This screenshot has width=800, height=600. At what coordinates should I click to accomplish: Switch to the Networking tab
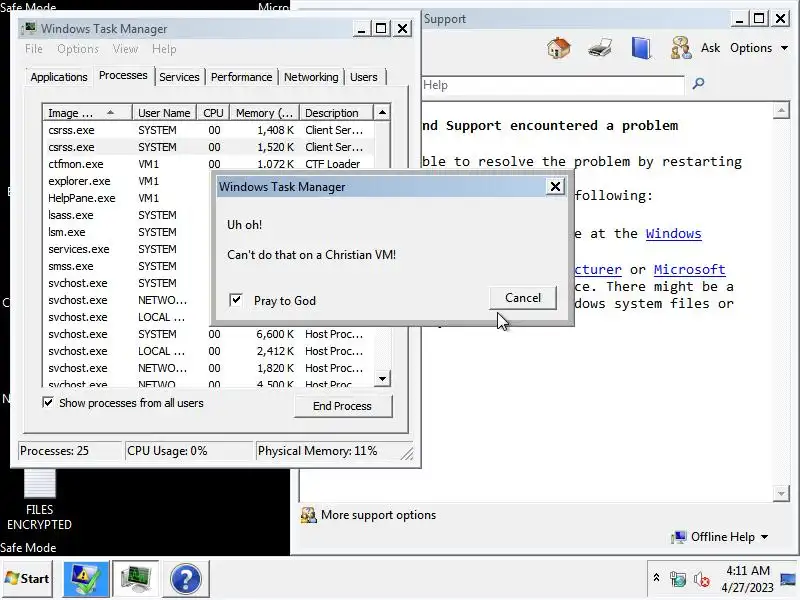click(311, 77)
